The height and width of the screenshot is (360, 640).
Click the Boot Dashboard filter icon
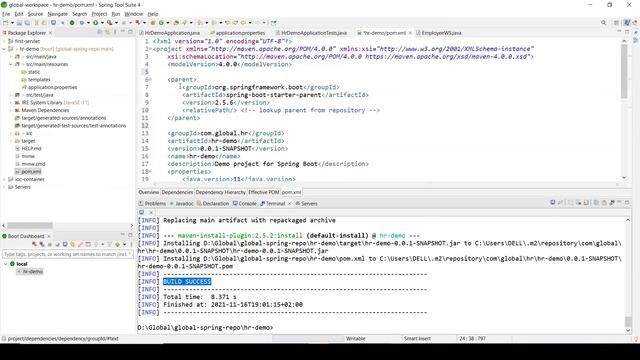109,244
